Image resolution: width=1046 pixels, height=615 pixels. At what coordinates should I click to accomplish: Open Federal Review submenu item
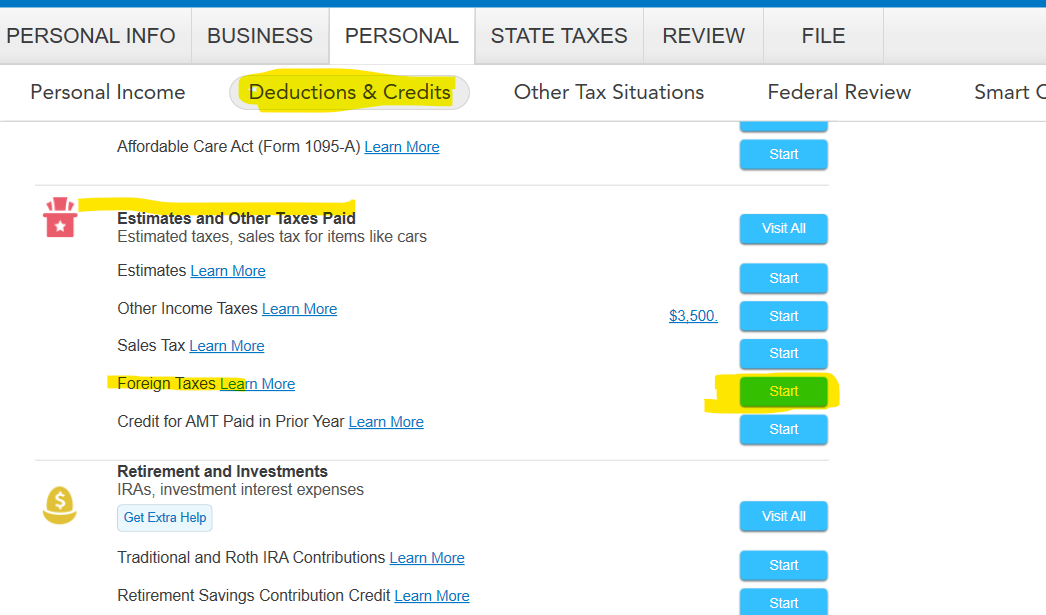click(839, 92)
